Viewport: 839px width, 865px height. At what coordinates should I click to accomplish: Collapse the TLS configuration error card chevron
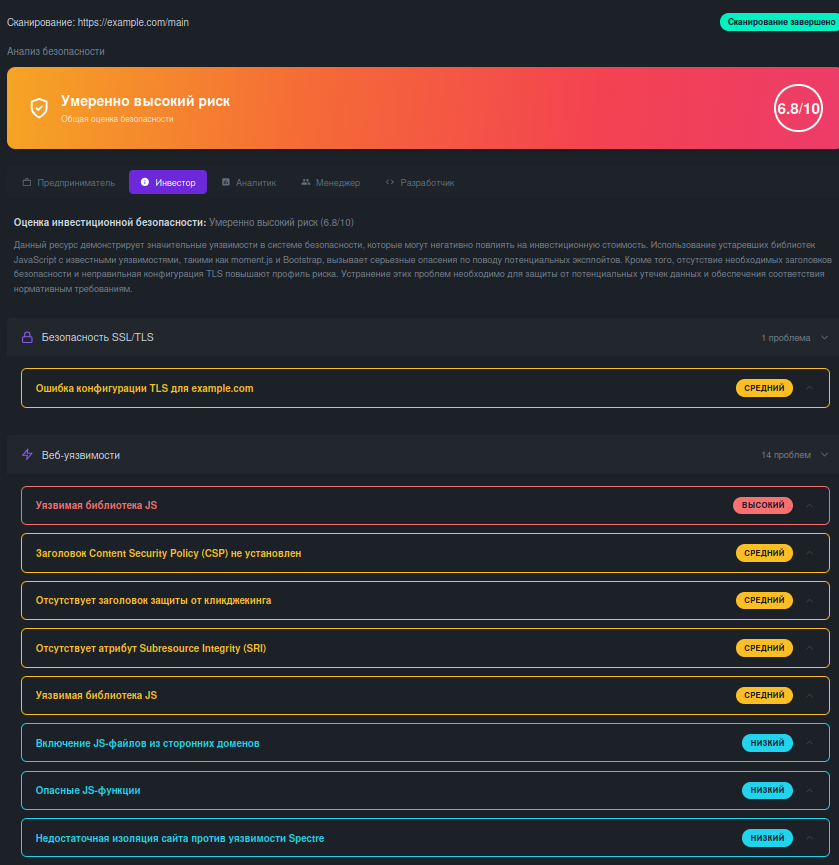click(x=810, y=388)
